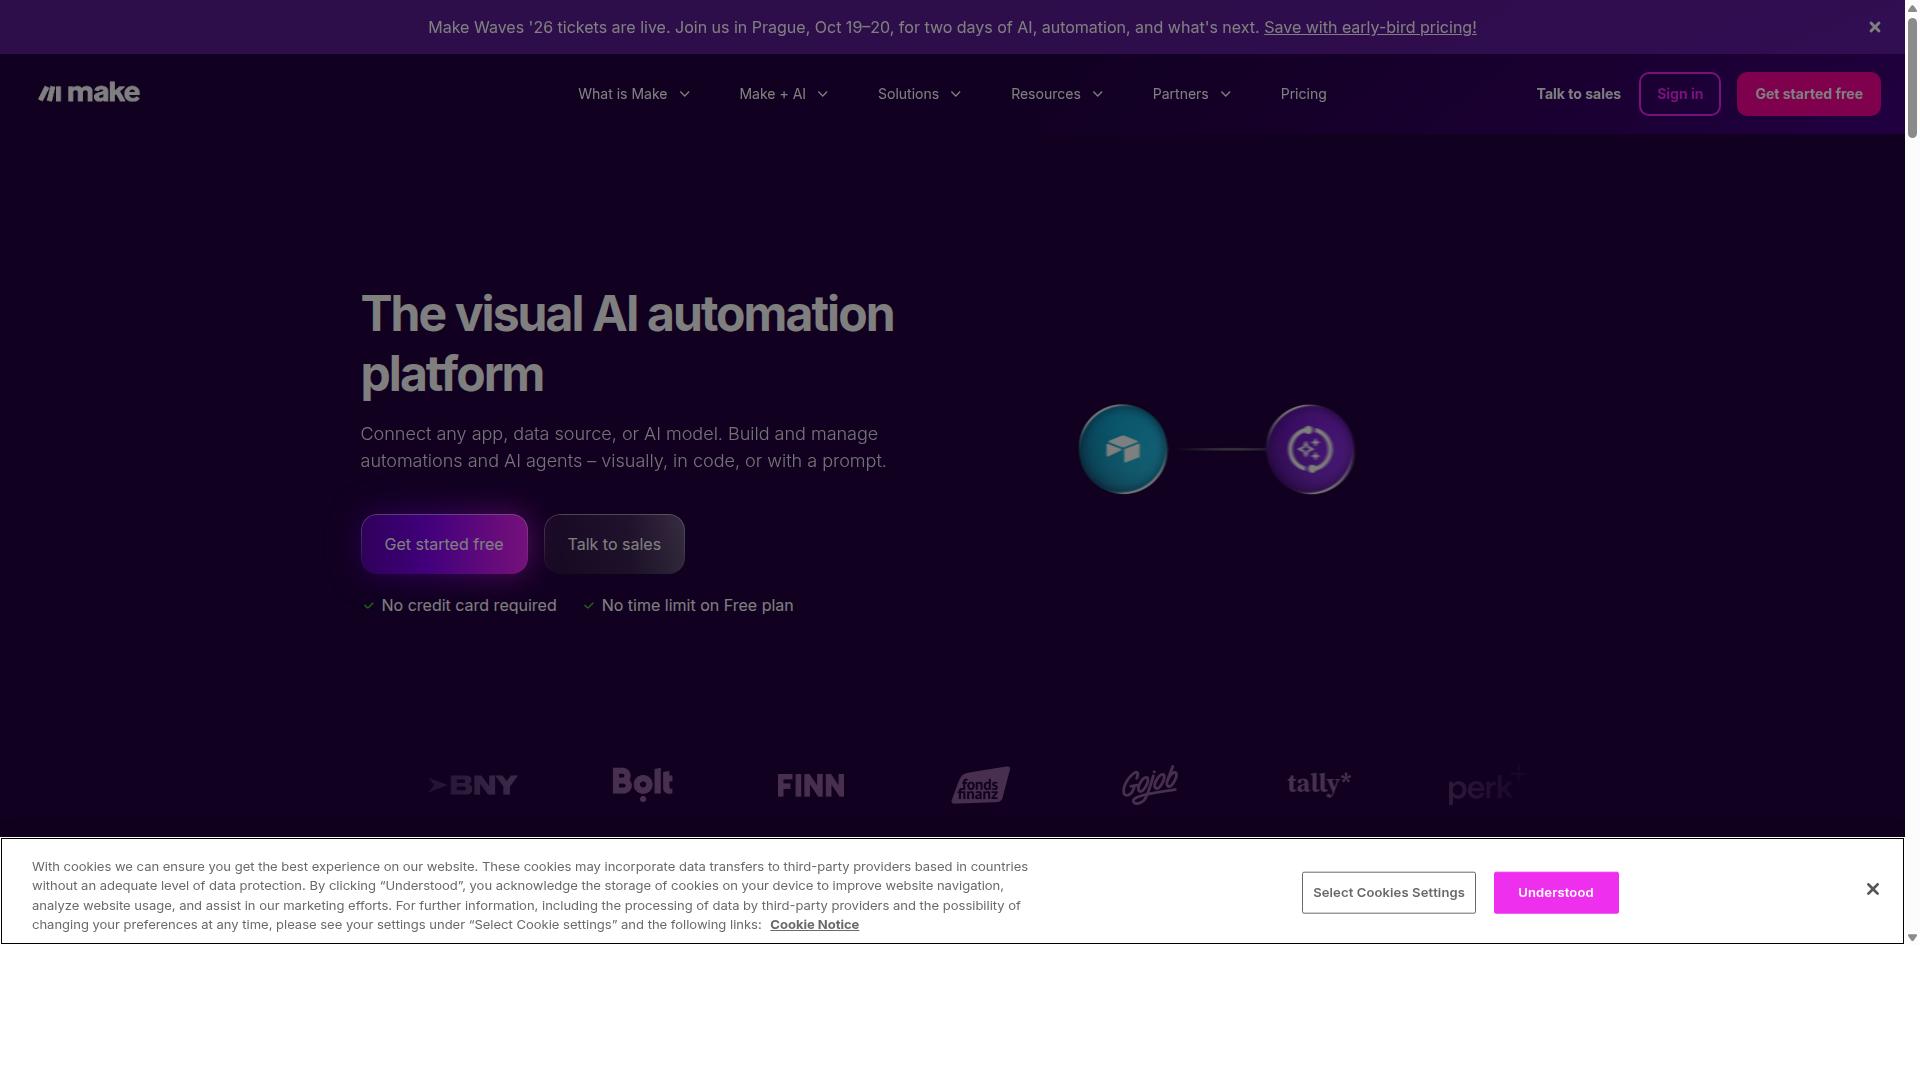Click the 'No time limit on Free plan' text
The image size is (1920, 1080).
click(697, 606)
